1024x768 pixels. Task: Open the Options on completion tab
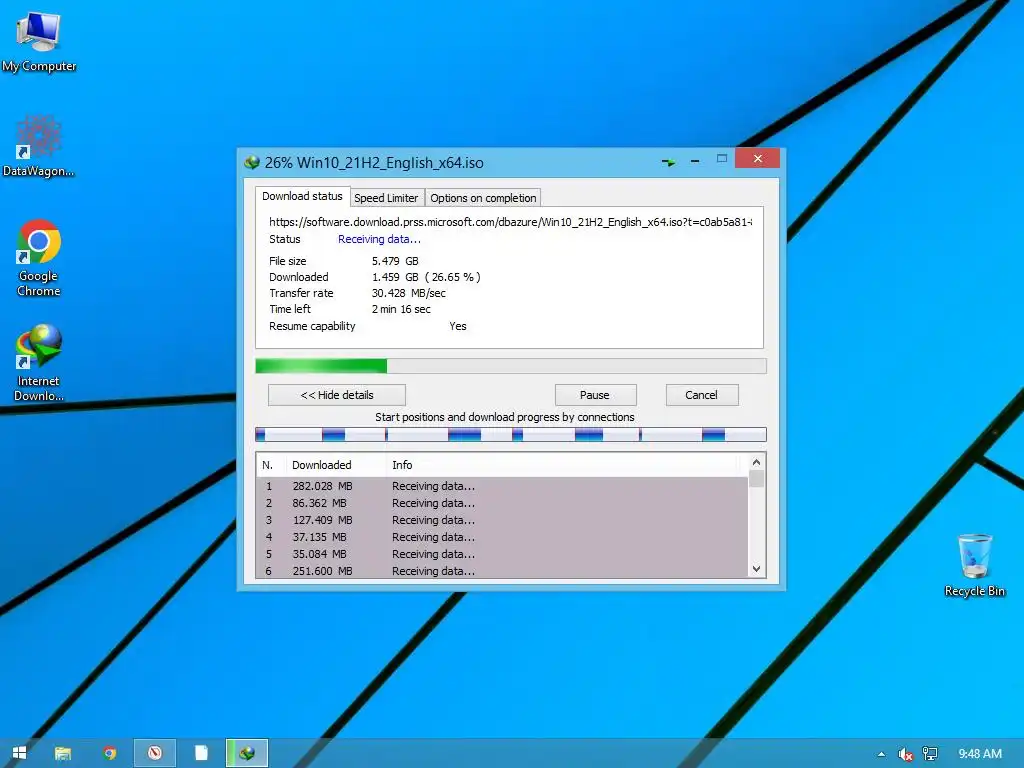coord(483,198)
